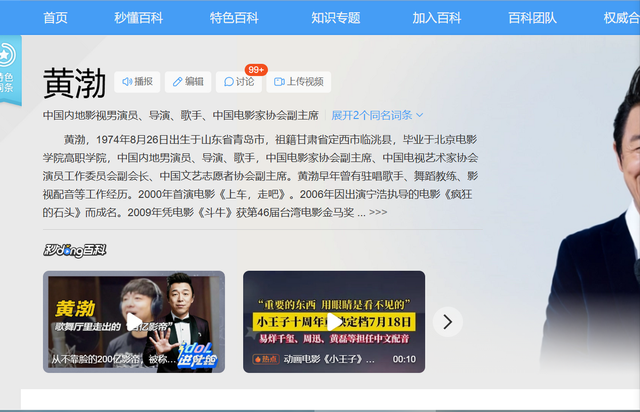Open the partially visible 权威合 navigation item
The image size is (640, 412).
(621, 18)
